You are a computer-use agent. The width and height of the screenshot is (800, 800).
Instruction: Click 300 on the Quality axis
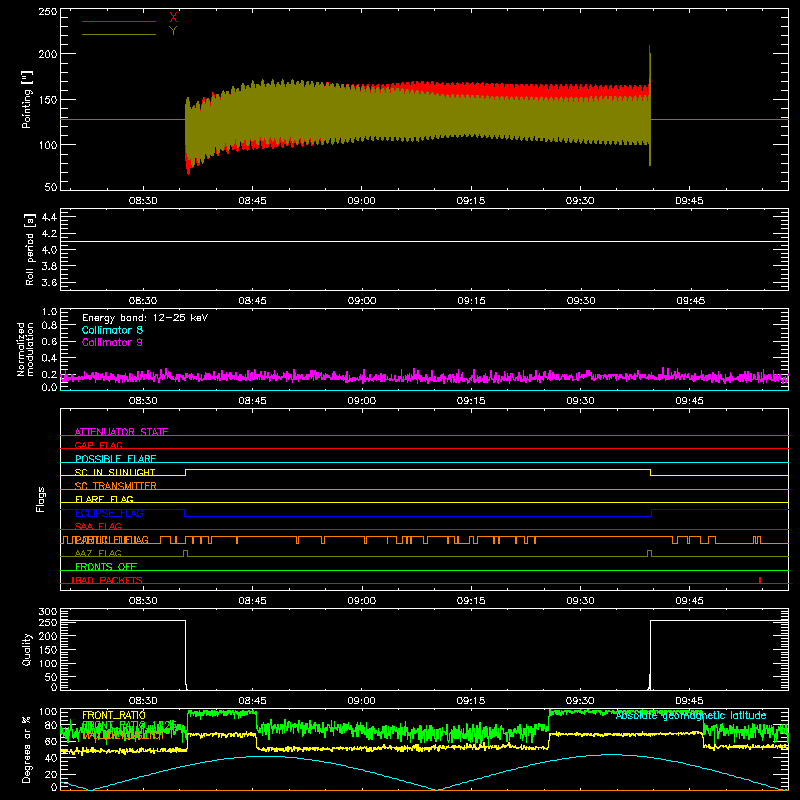pos(48,612)
